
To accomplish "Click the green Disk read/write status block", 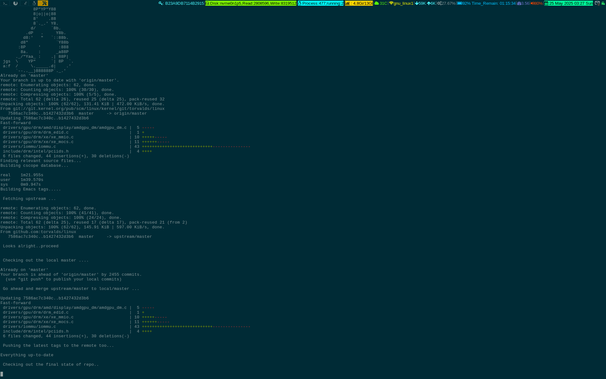I will pos(251,3).
